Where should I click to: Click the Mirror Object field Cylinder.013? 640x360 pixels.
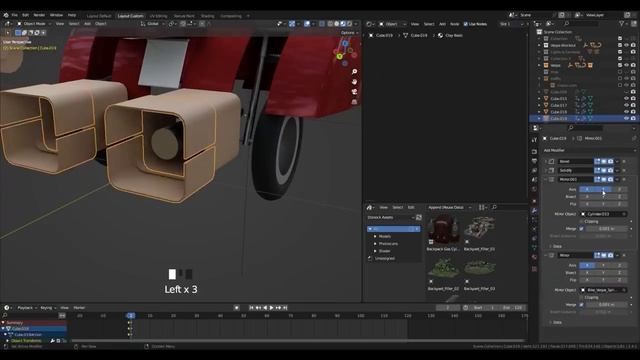(x=604, y=214)
